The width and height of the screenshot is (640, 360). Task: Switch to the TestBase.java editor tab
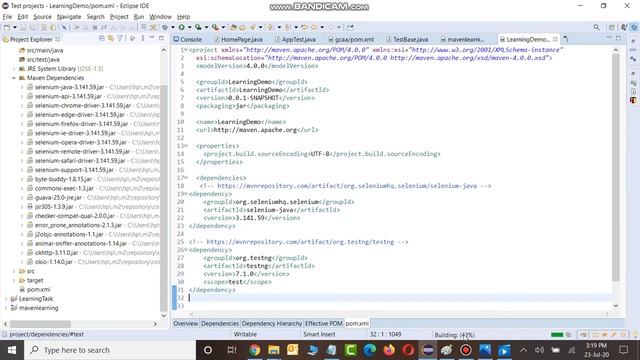(407, 40)
